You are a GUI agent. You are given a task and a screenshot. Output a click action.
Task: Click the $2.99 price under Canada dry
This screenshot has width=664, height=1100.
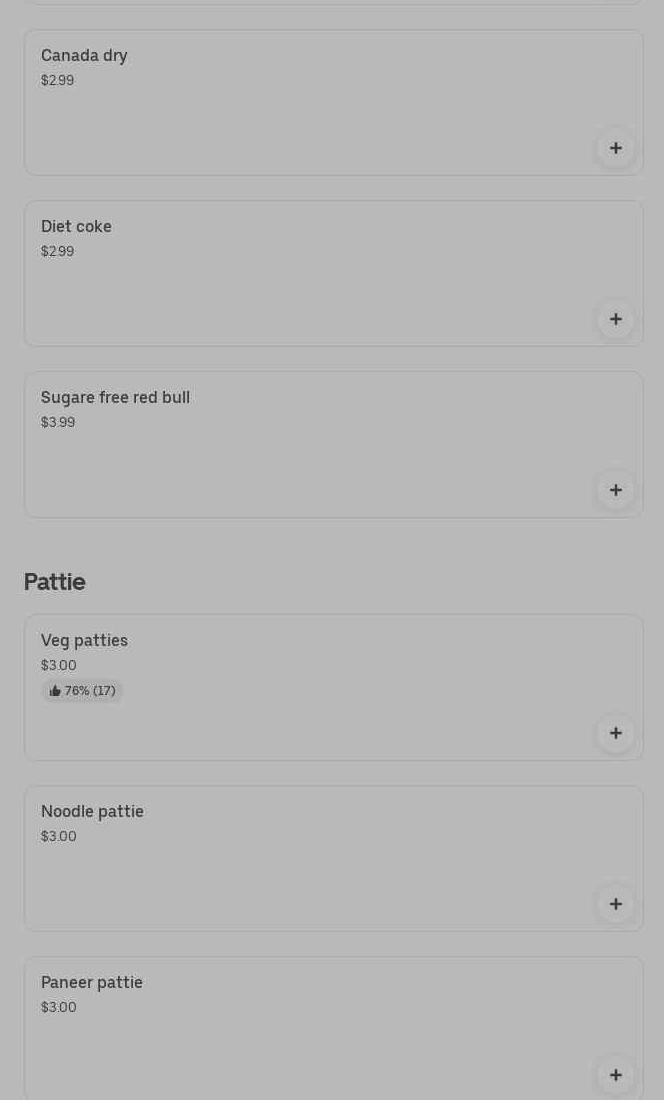(57, 81)
